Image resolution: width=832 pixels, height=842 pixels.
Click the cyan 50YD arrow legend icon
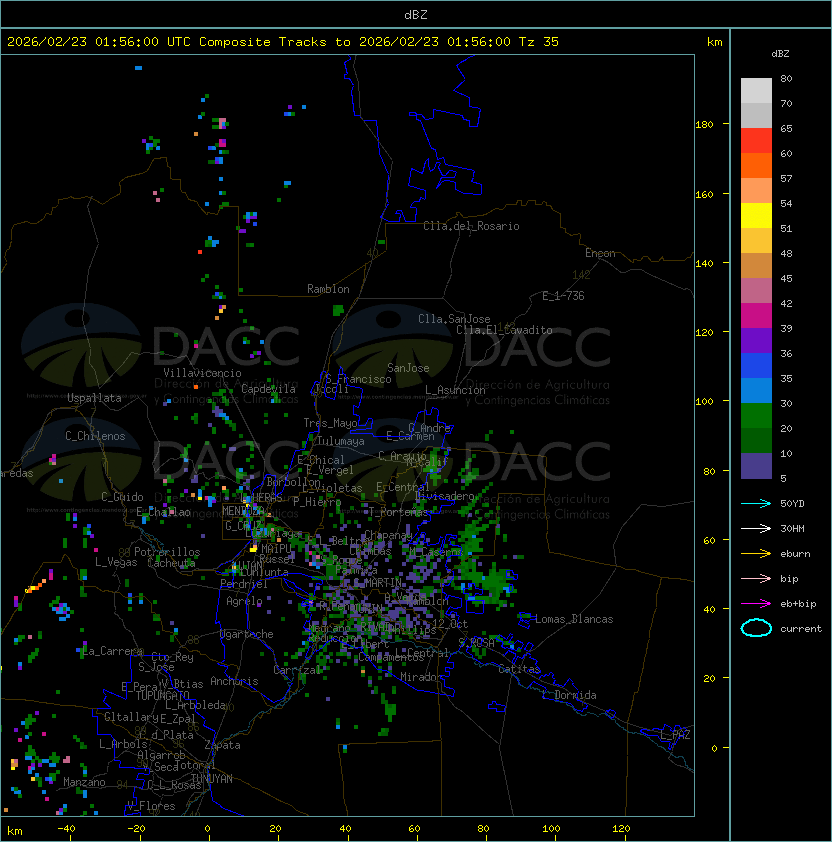tap(756, 503)
